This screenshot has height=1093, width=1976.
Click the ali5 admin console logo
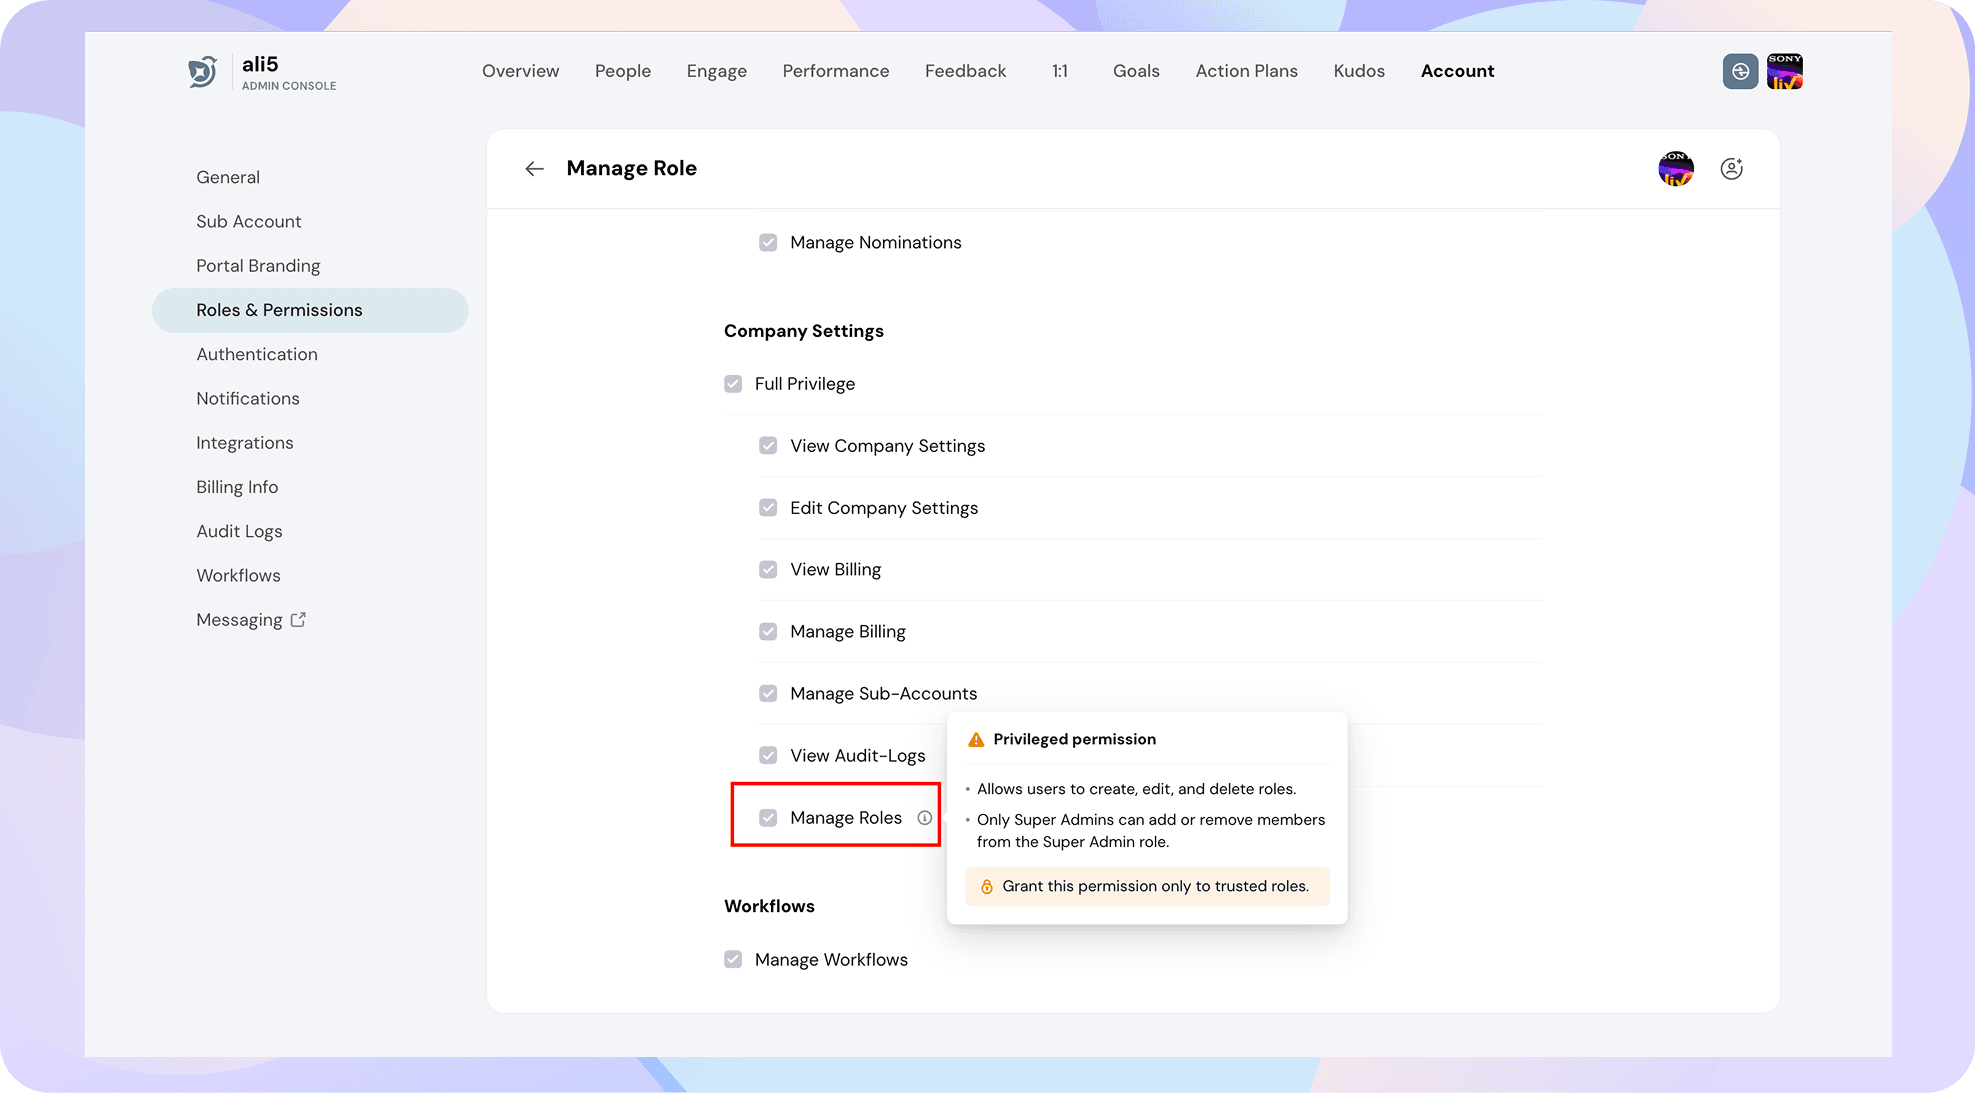coord(203,71)
